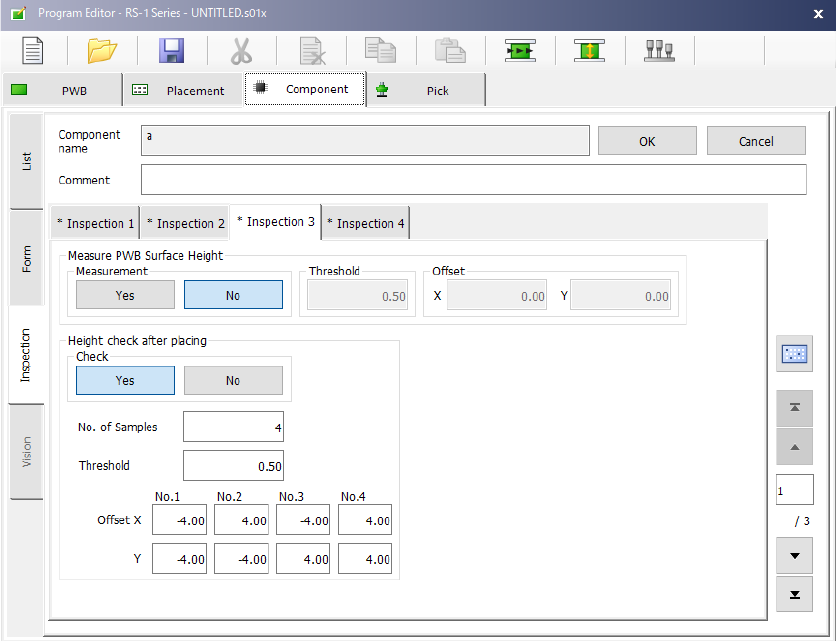Click the Delete page toolbar icon
Image resolution: width=836 pixels, height=641 pixels.
(x=312, y=51)
